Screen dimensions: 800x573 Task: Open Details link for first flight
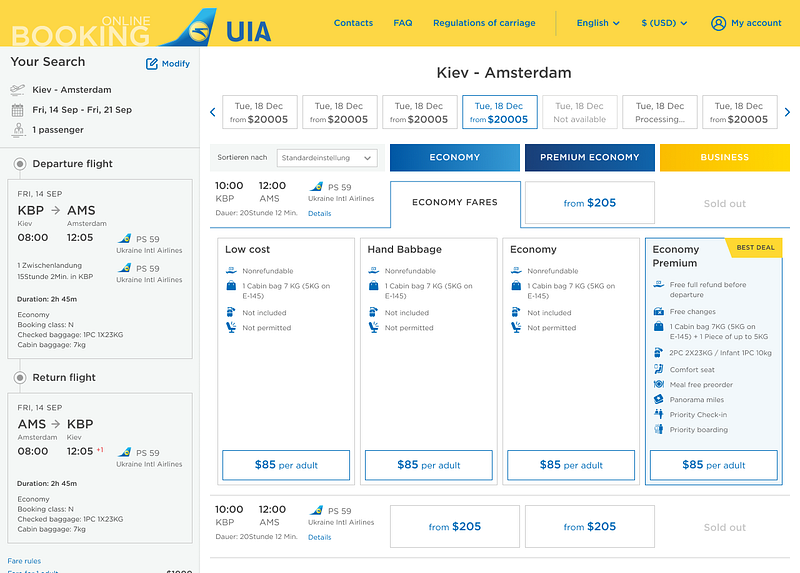pyautogui.click(x=319, y=214)
